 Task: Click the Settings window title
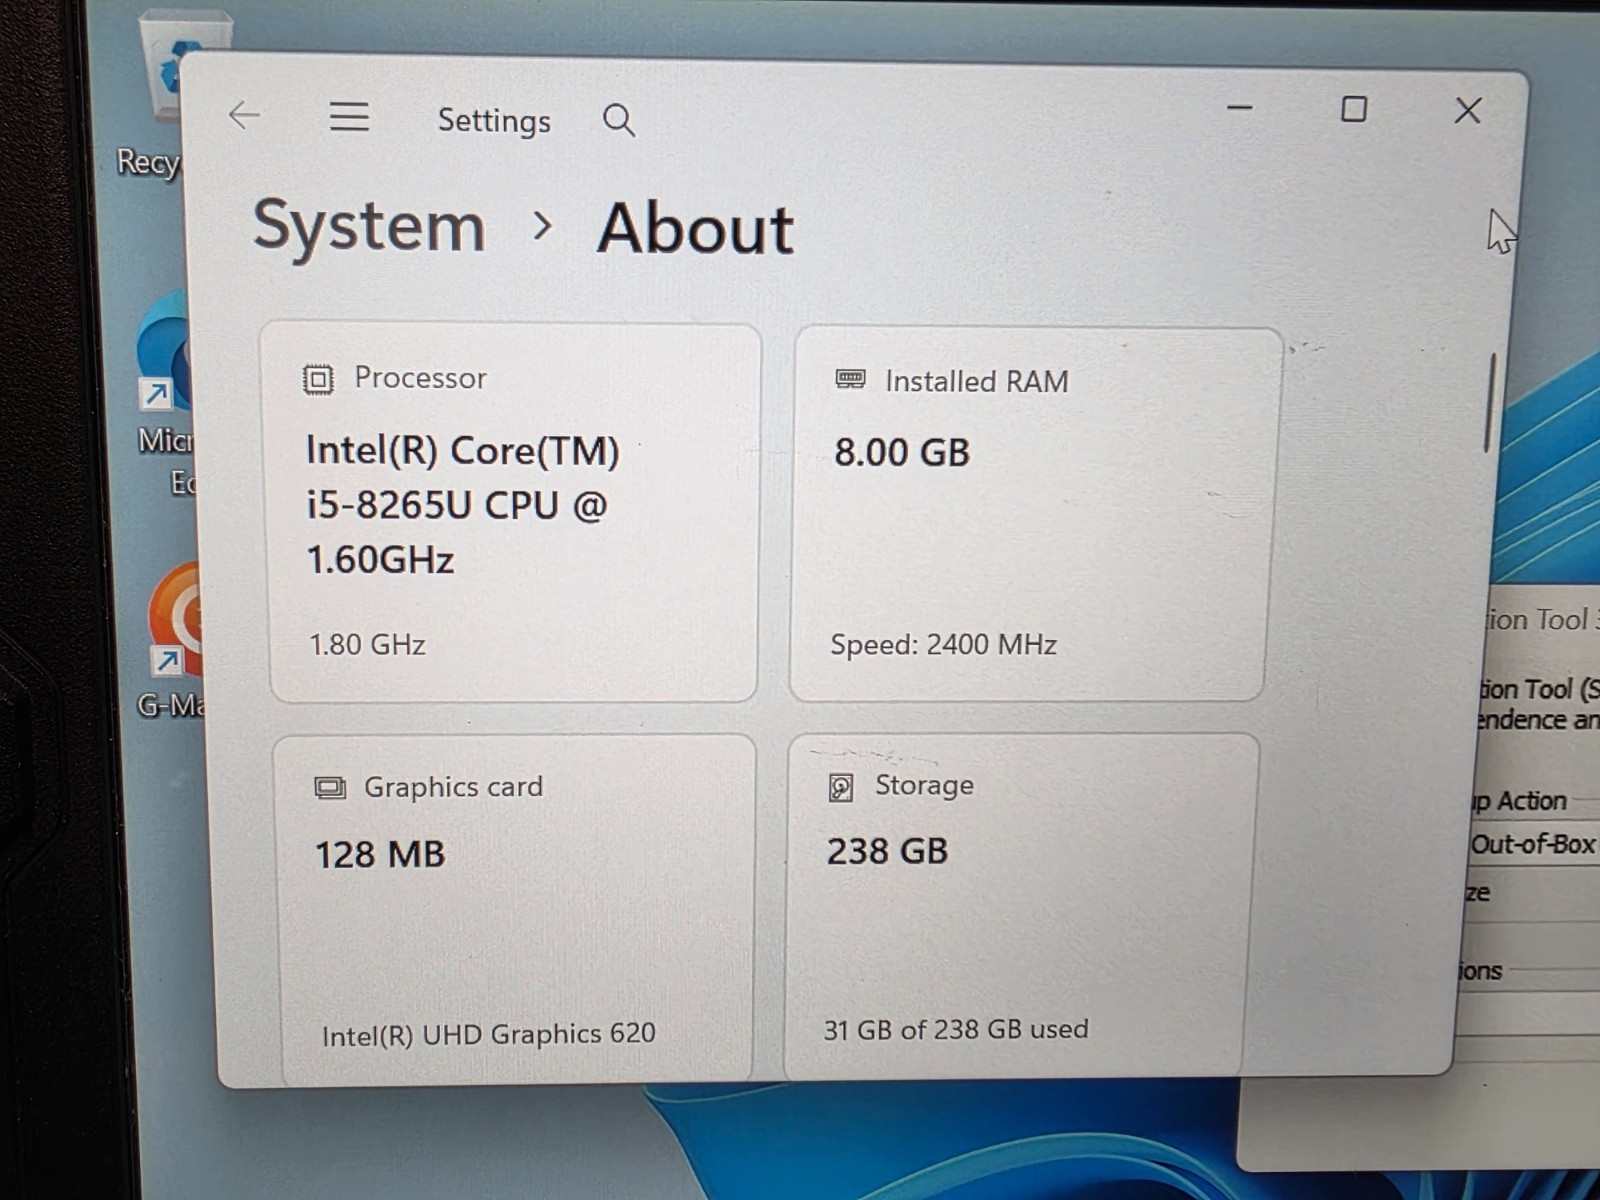point(494,121)
